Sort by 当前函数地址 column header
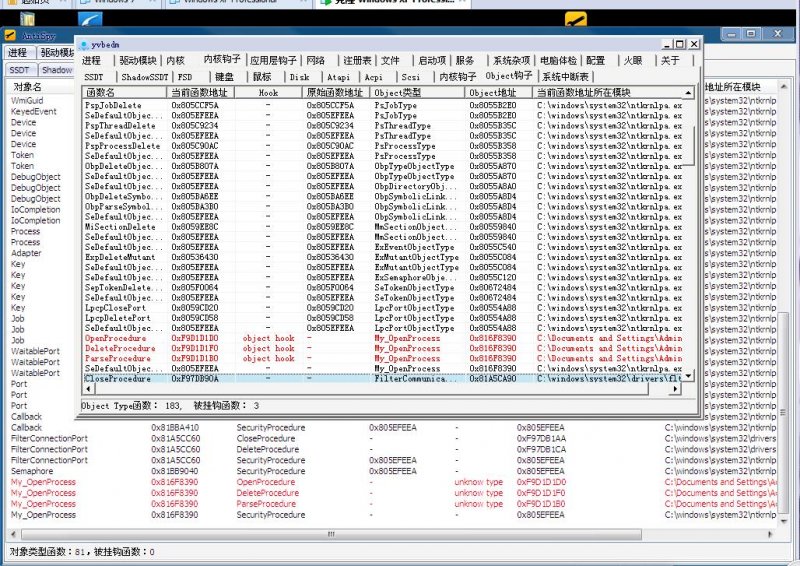The image size is (800, 566). click(x=200, y=92)
